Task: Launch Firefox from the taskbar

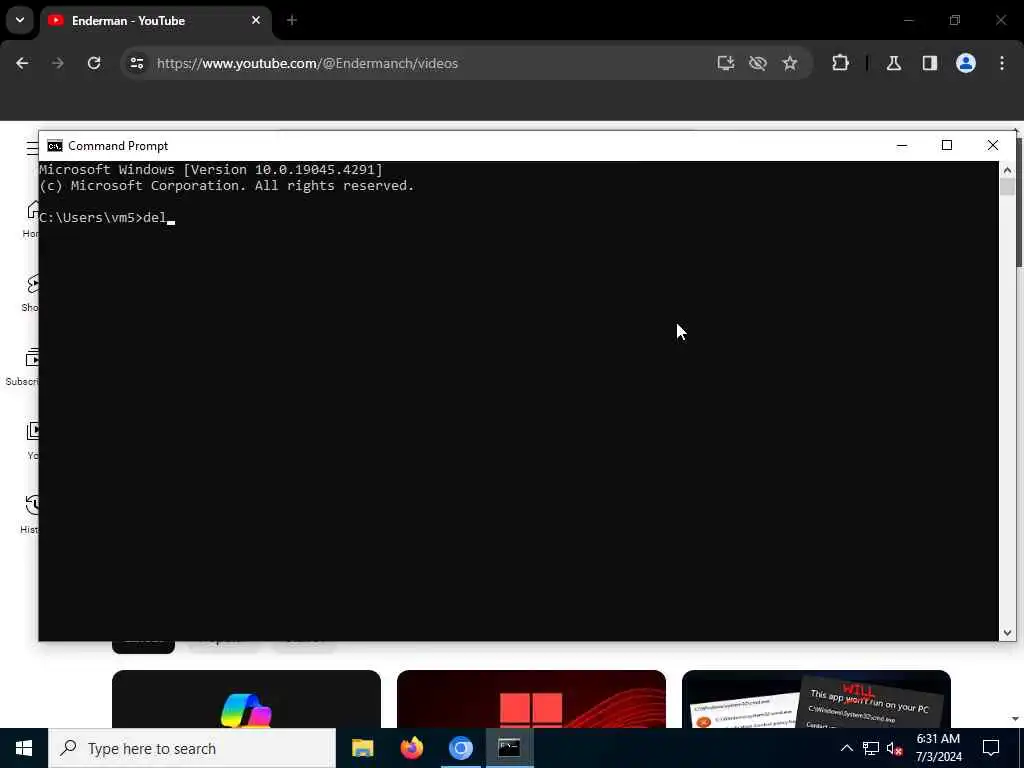Action: click(411, 748)
